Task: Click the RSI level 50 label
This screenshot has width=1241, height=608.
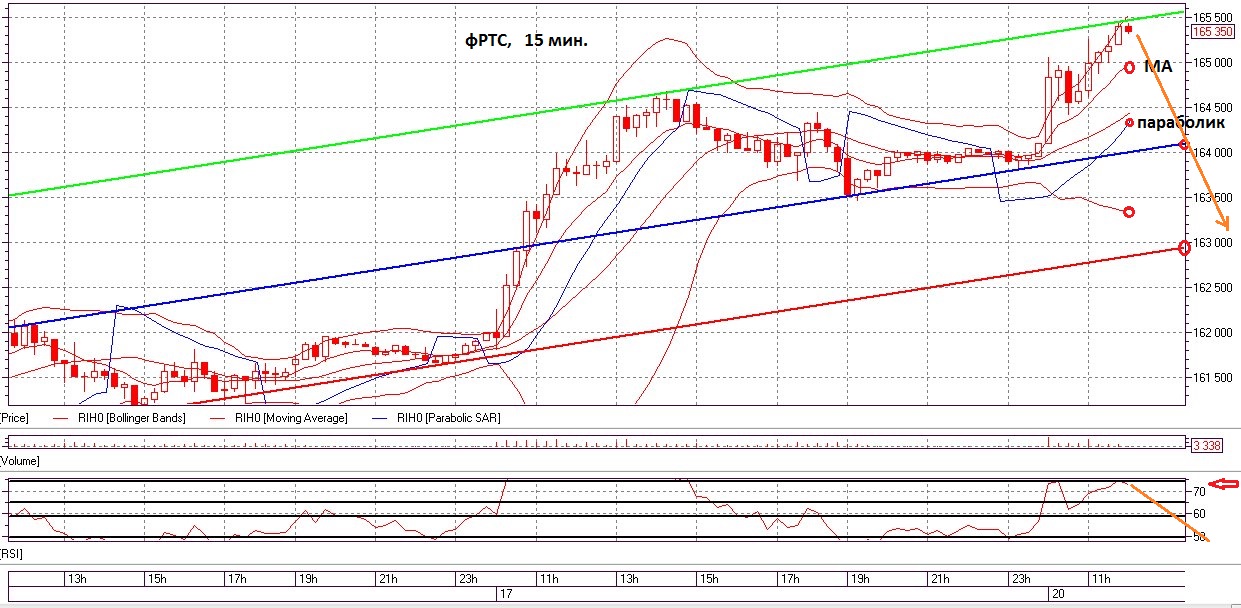Action: click(x=1199, y=537)
